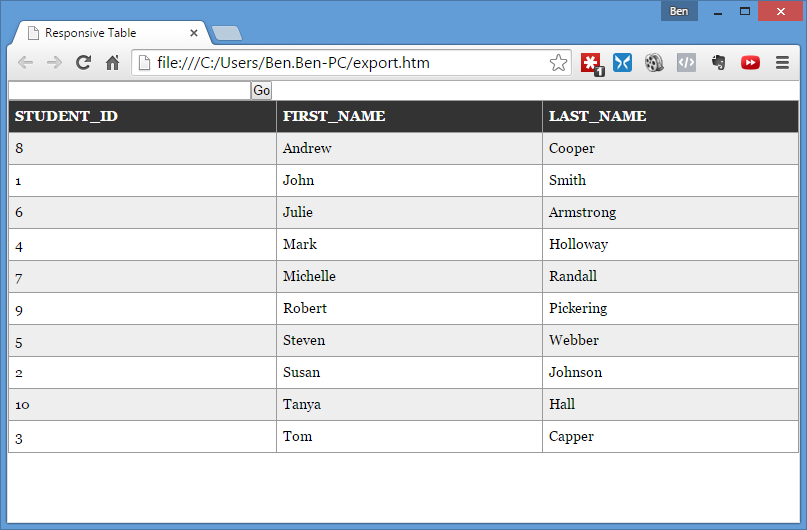Open the LastPass extension icon
This screenshot has width=807, height=530.
coord(591,63)
